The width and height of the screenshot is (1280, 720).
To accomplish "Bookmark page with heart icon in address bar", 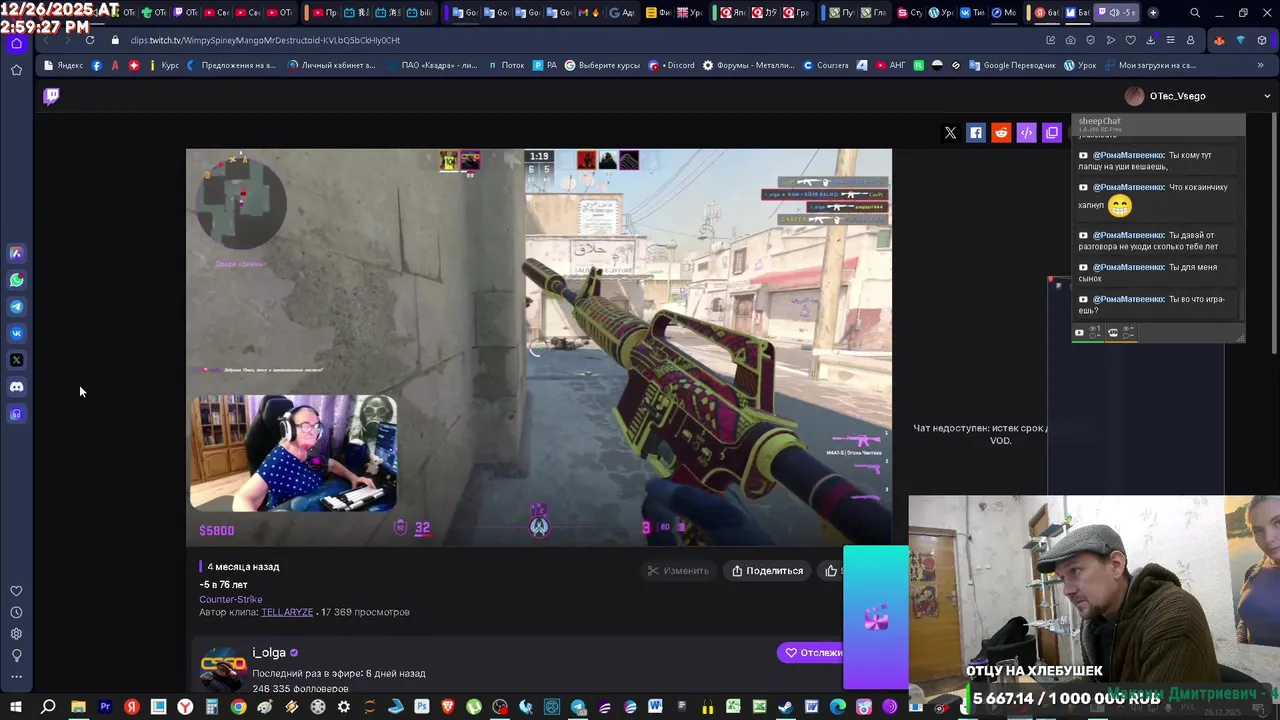I will (x=1130, y=40).
